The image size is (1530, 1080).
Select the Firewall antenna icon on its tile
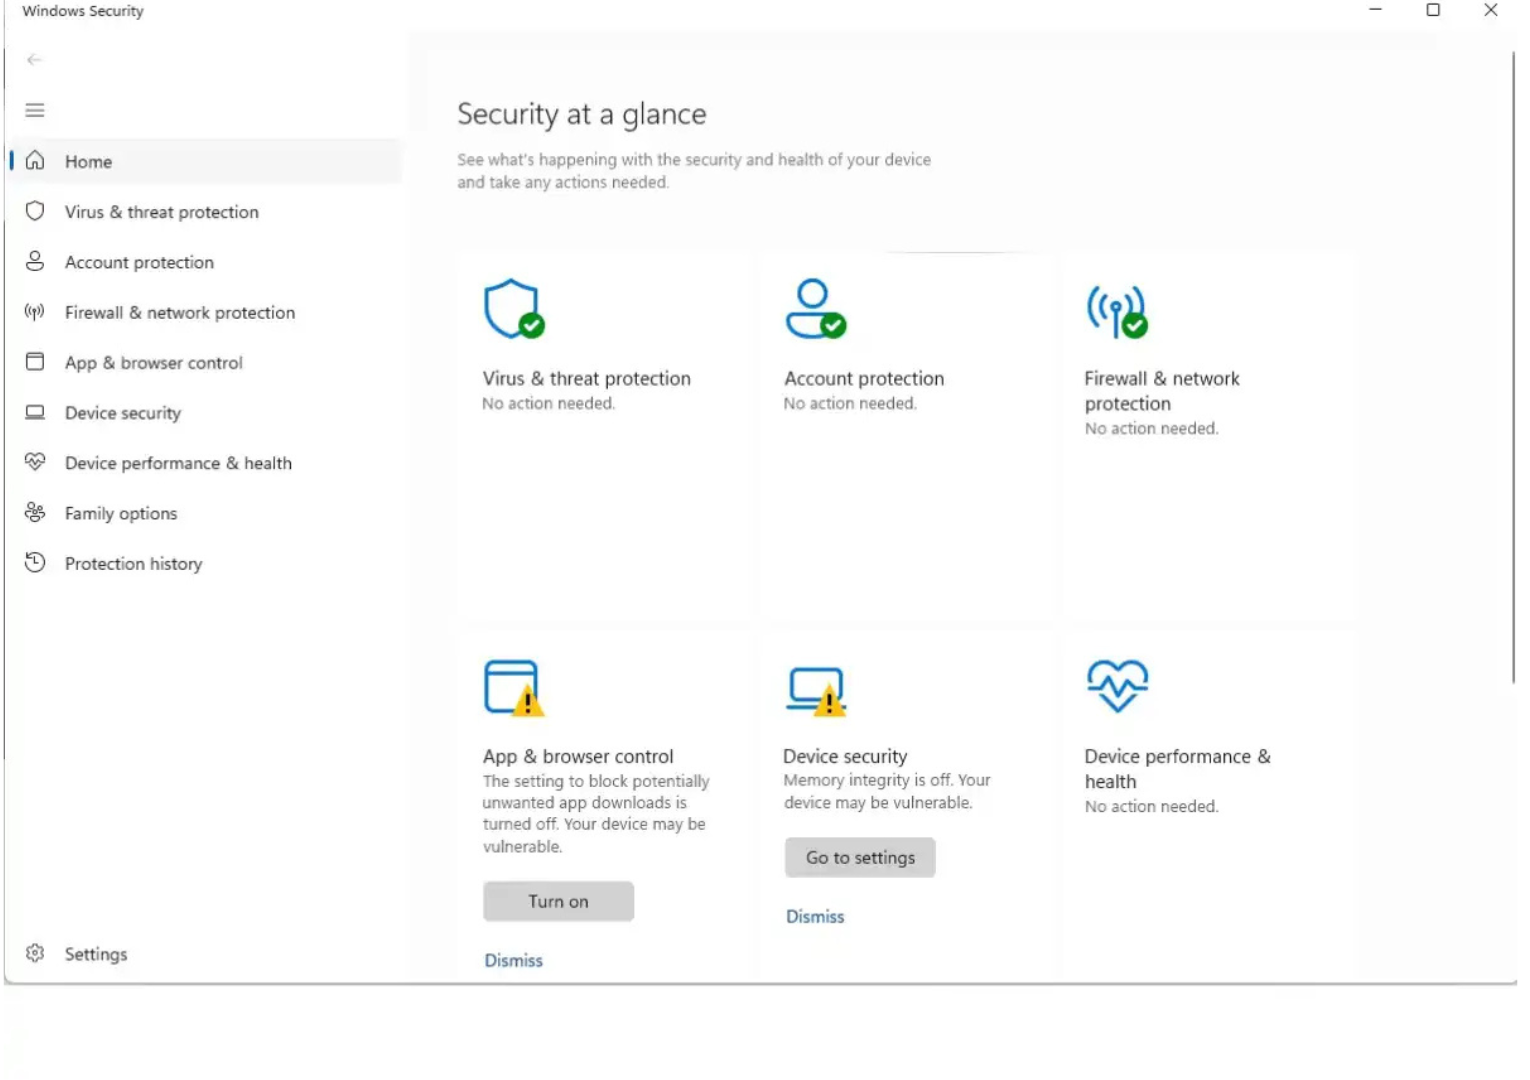coord(1115,308)
